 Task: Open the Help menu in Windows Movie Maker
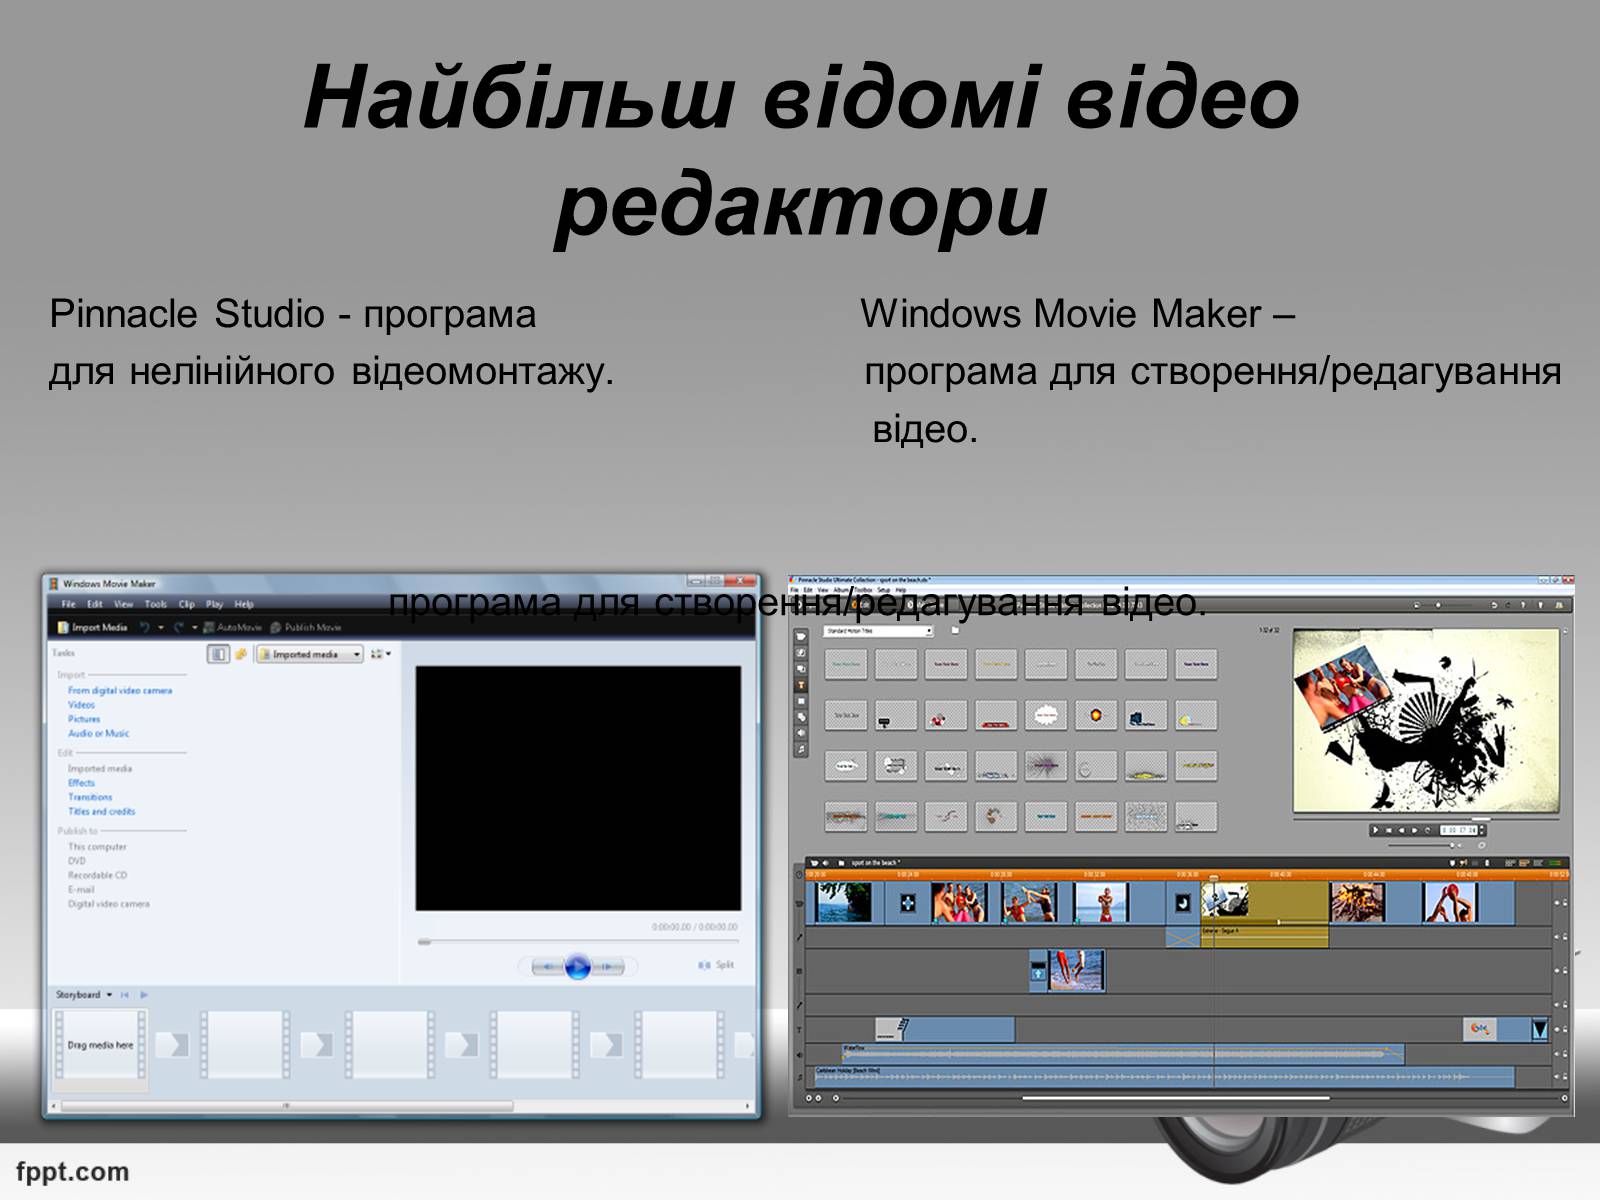click(x=244, y=604)
